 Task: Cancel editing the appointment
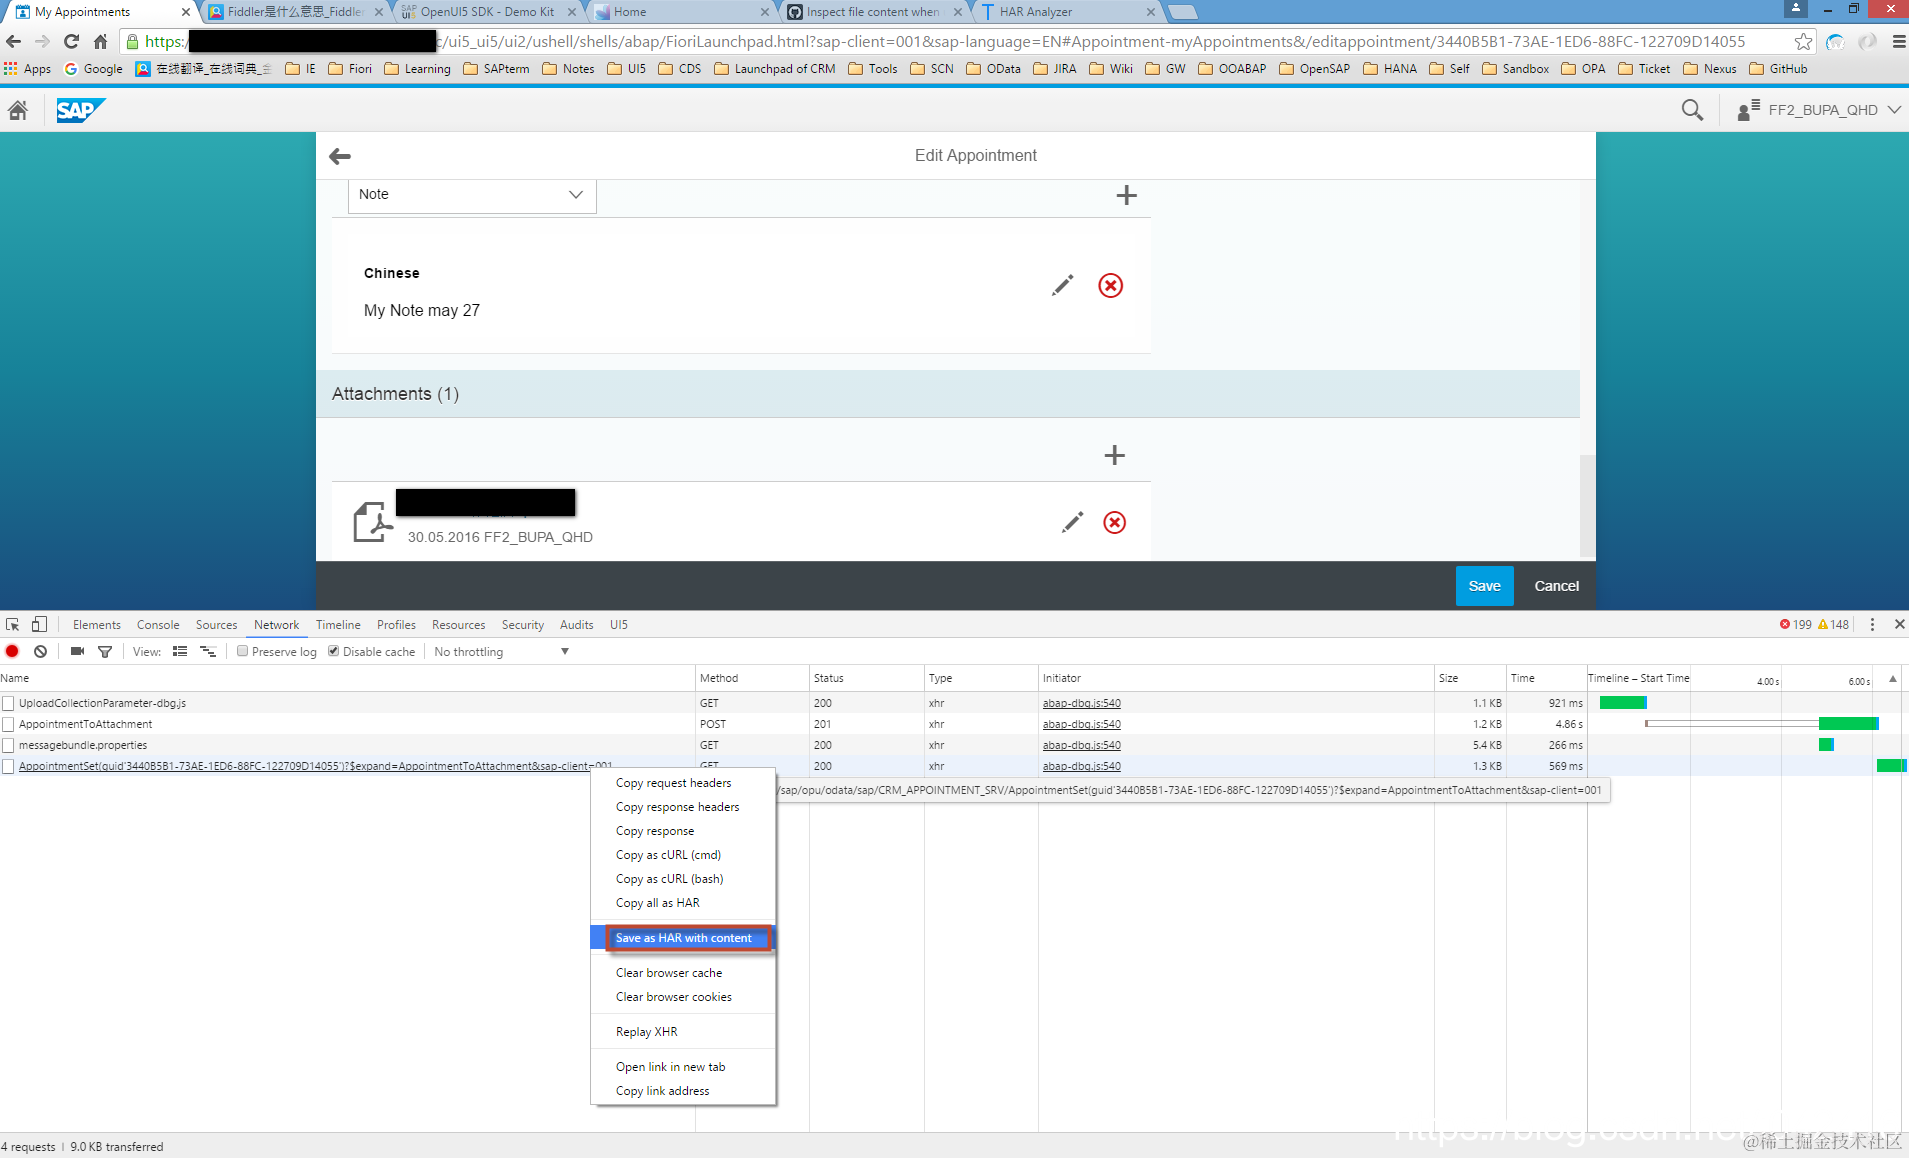click(1557, 586)
